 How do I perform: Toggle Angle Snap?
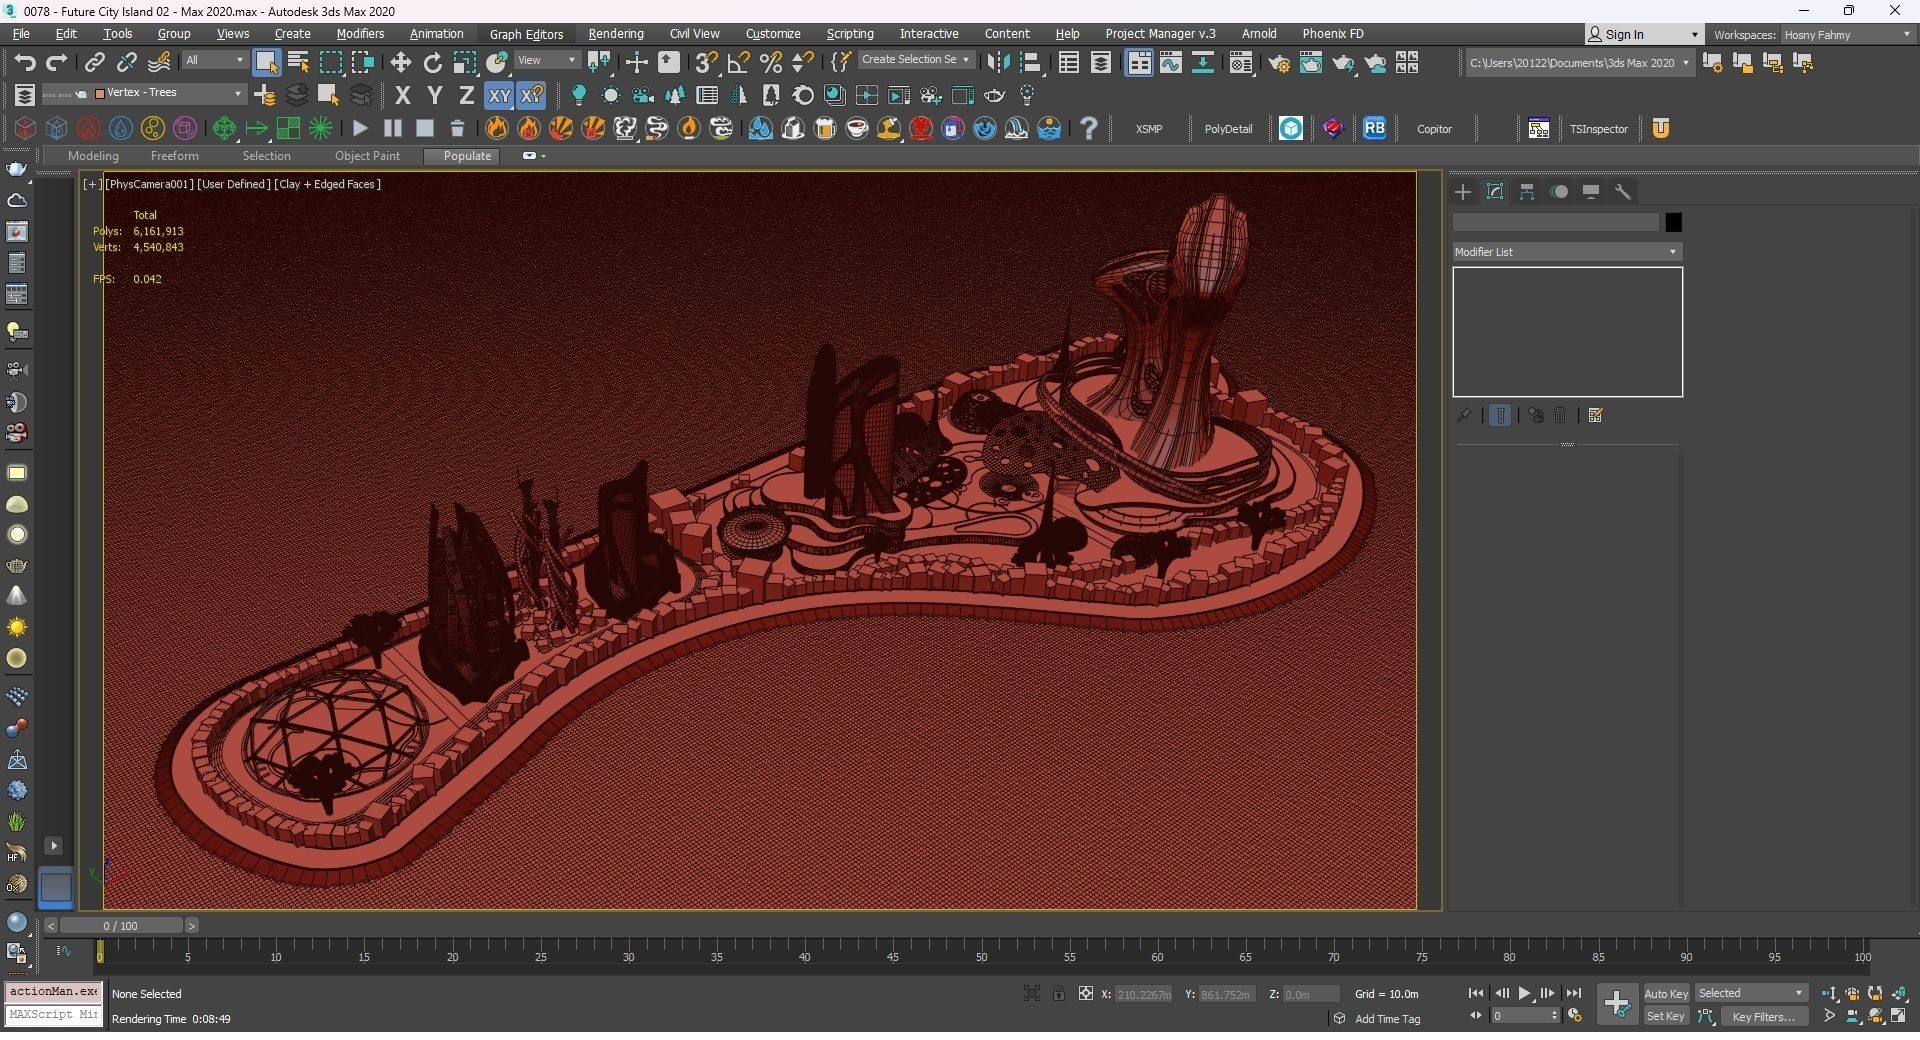pyautogui.click(x=738, y=63)
